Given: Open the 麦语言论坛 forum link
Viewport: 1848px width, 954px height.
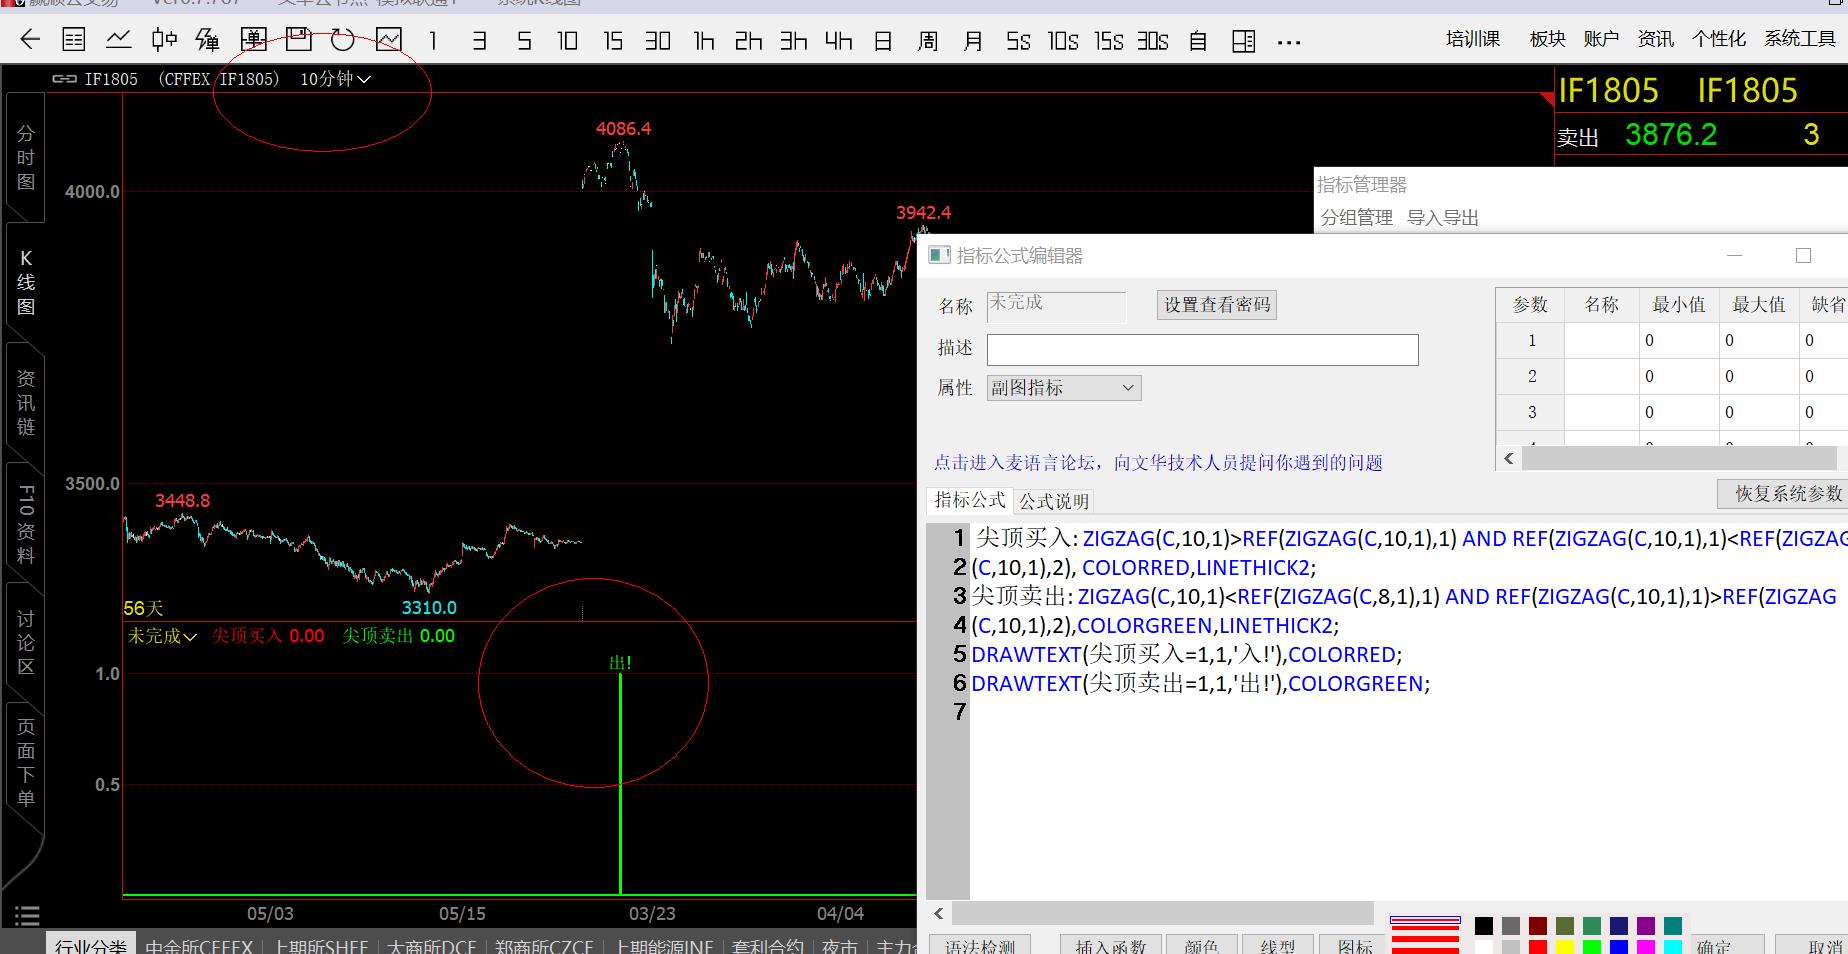Looking at the screenshot, I should click(1157, 463).
